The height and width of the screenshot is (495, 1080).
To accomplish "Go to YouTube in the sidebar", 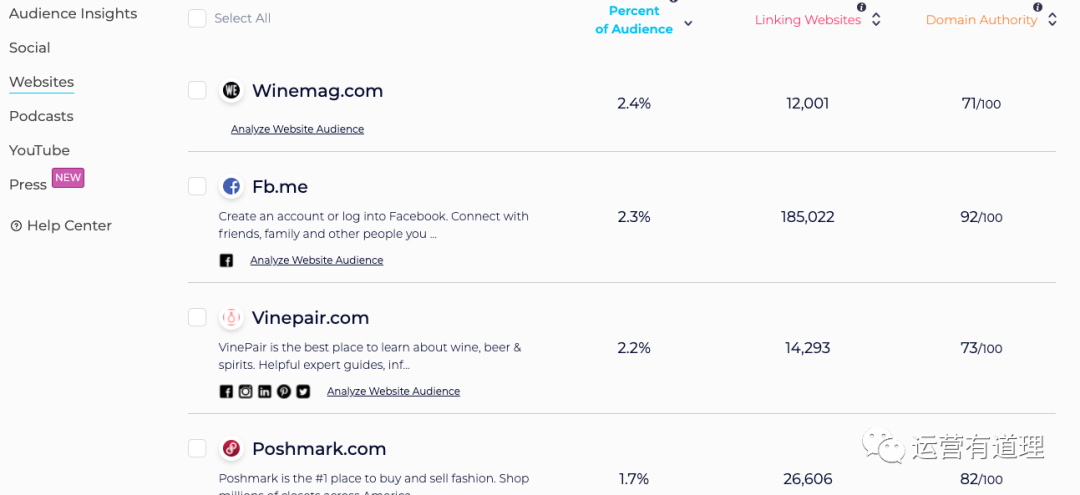I will (x=39, y=150).
